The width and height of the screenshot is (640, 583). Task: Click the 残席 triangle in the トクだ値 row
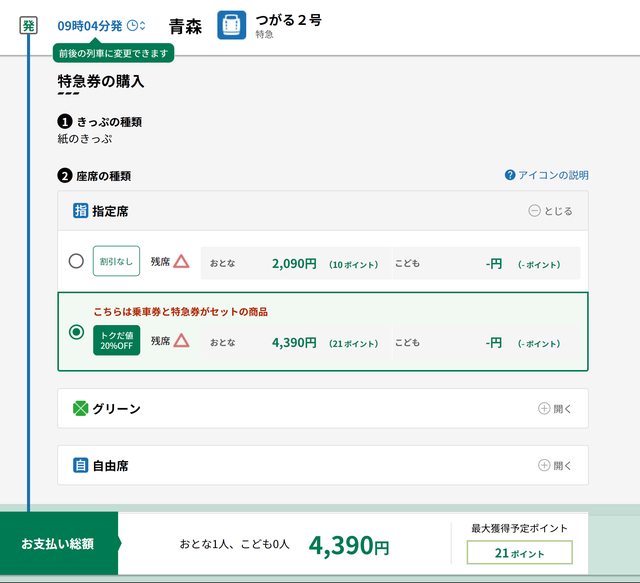coord(181,341)
